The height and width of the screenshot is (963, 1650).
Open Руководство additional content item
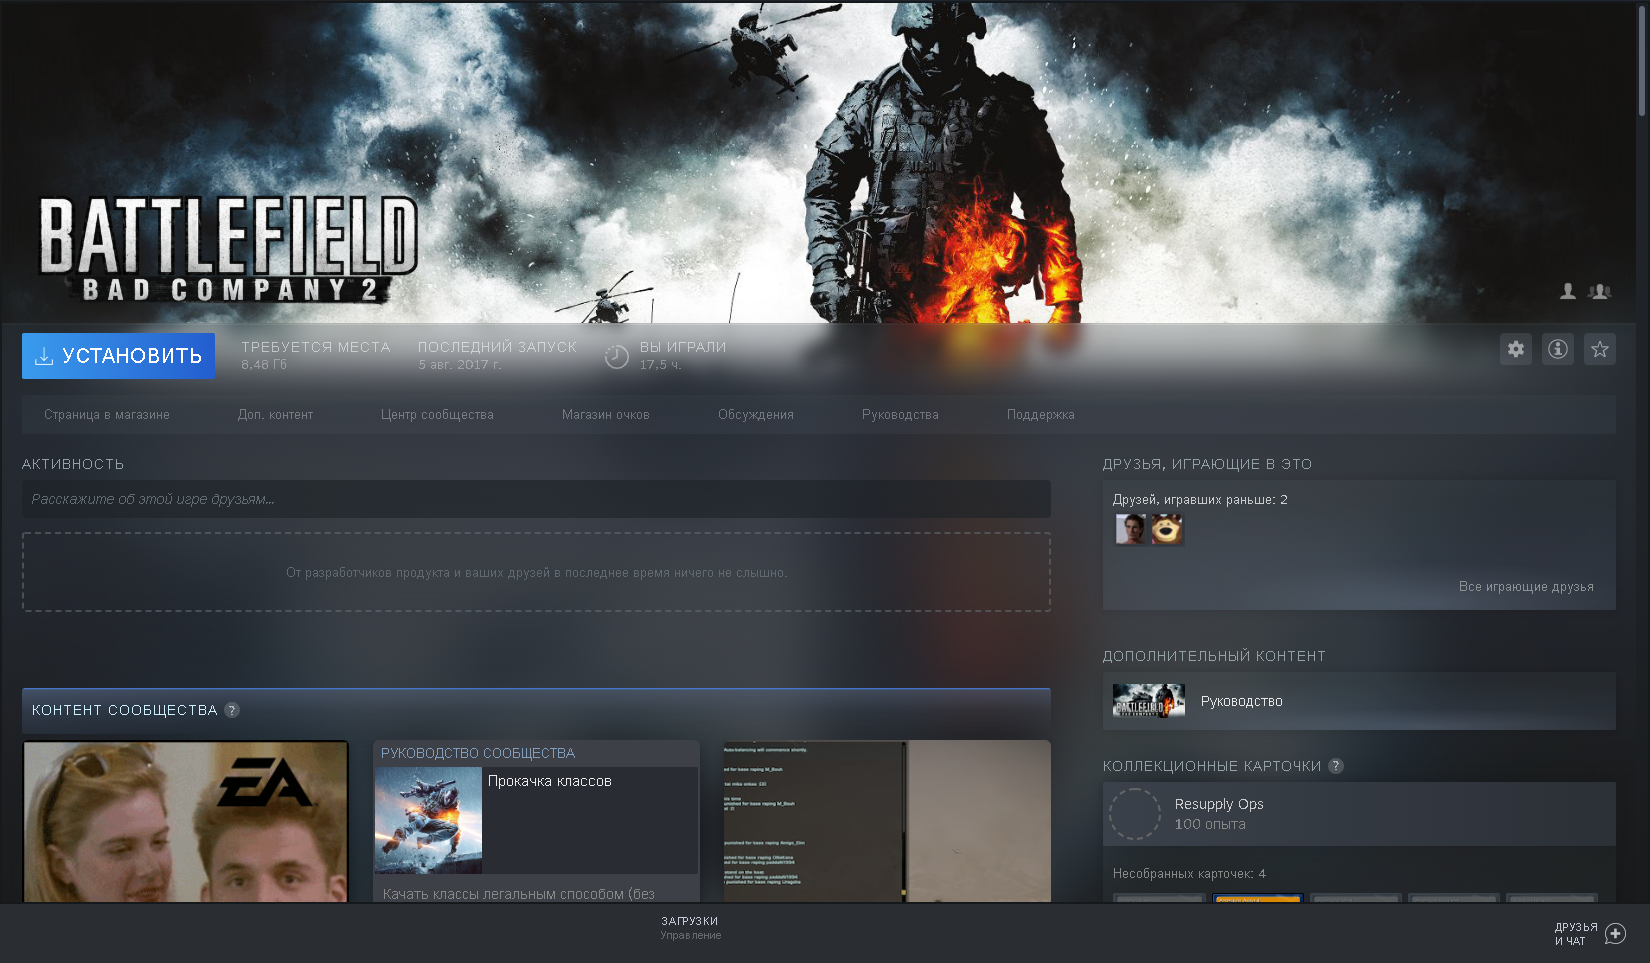coord(1359,701)
